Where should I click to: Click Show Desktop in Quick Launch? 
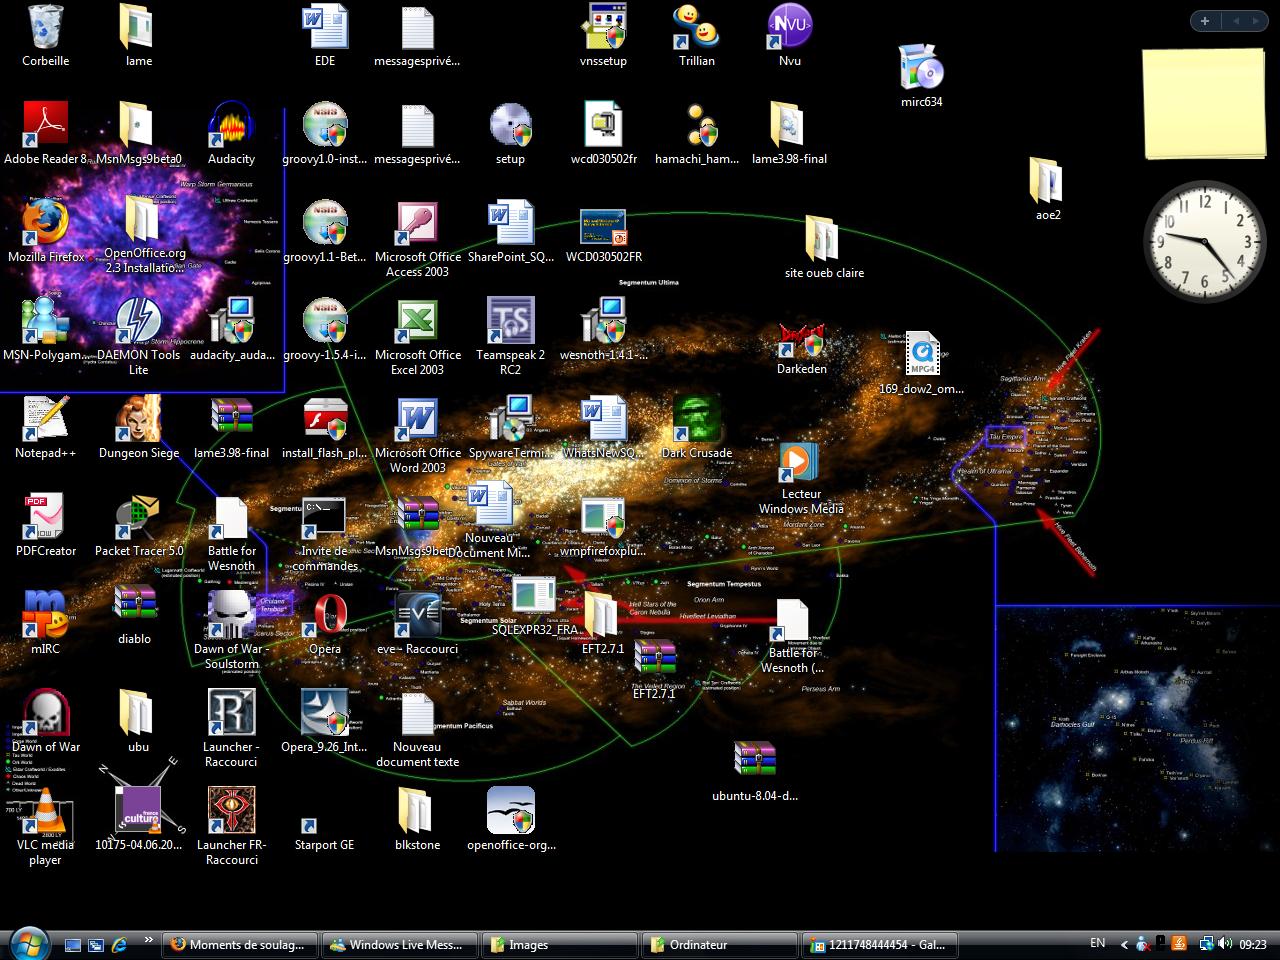coord(72,944)
